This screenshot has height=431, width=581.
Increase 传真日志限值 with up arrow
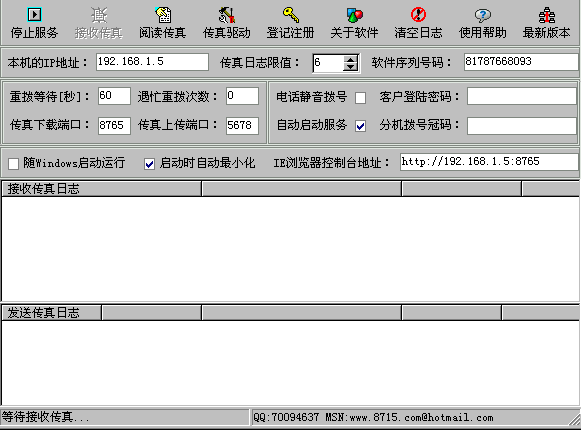(350, 59)
